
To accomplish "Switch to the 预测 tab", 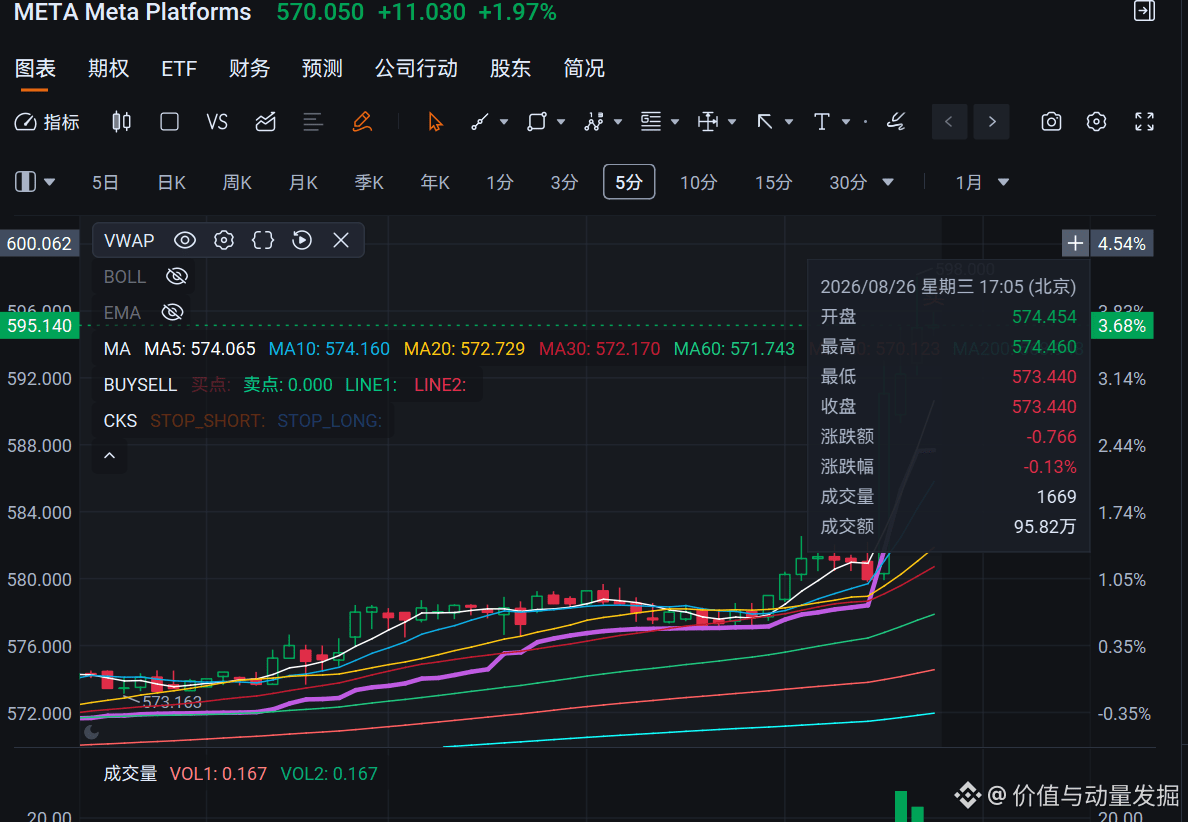I will point(322,68).
